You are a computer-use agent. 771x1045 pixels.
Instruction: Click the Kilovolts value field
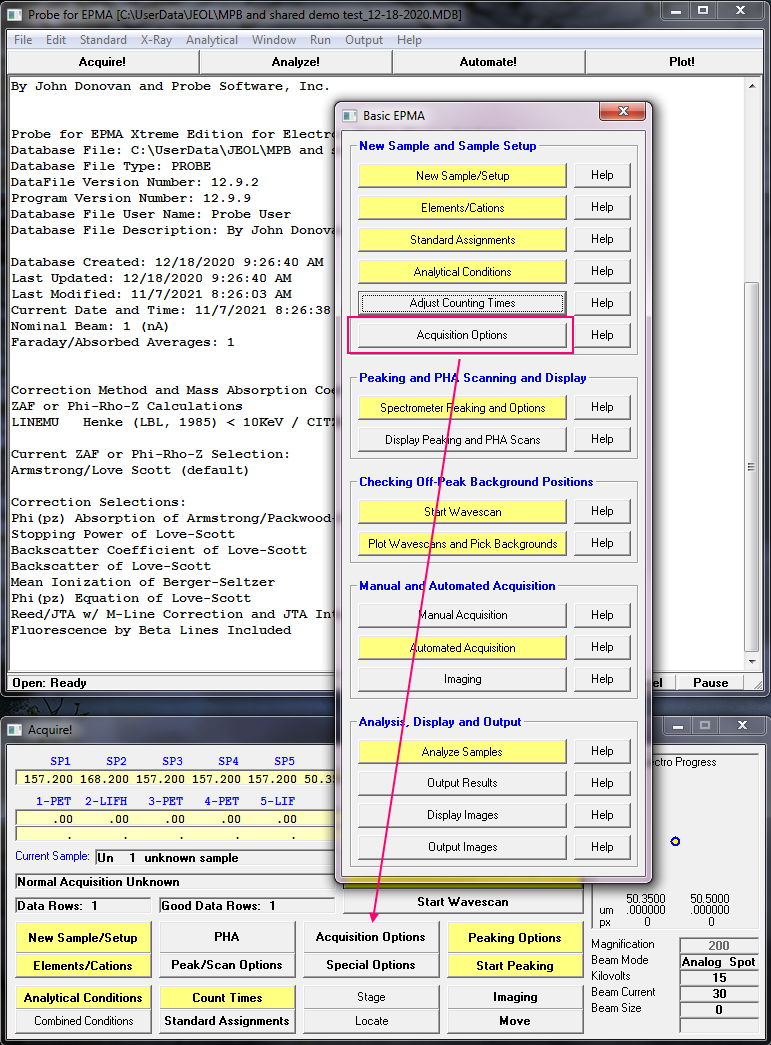(x=719, y=977)
